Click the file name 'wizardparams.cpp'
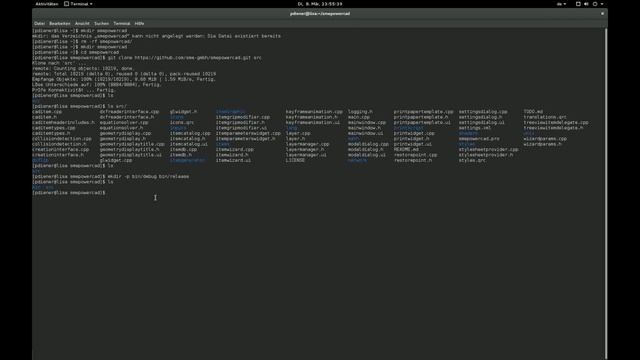Screen dimensions: 640x360 pyautogui.click(x=546, y=139)
